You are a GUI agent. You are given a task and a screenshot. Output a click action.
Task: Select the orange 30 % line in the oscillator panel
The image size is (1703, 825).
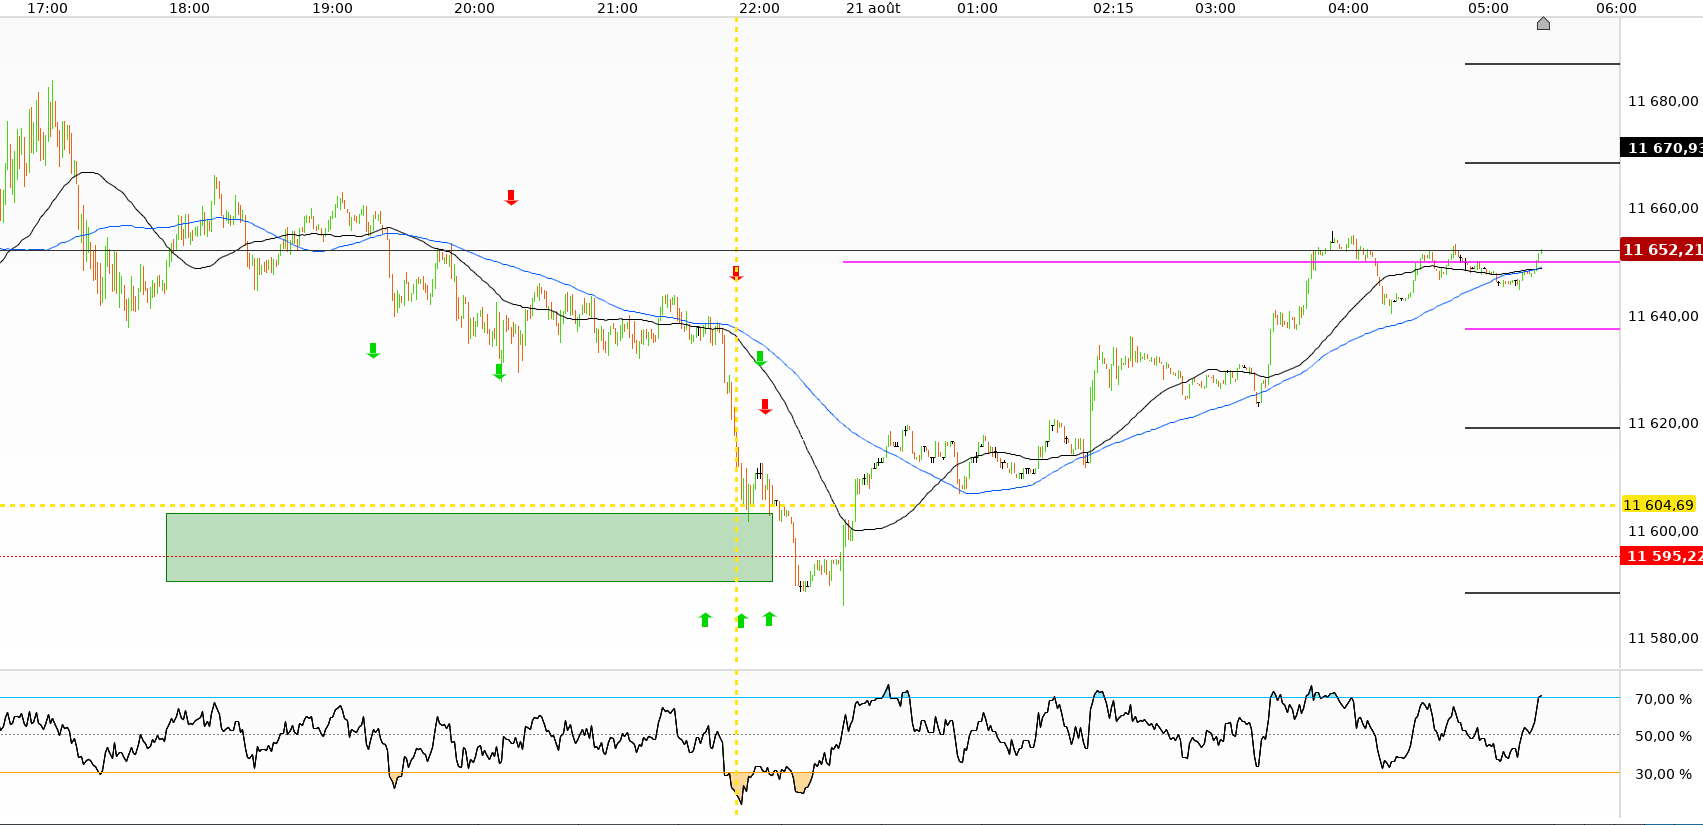pos(810,772)
